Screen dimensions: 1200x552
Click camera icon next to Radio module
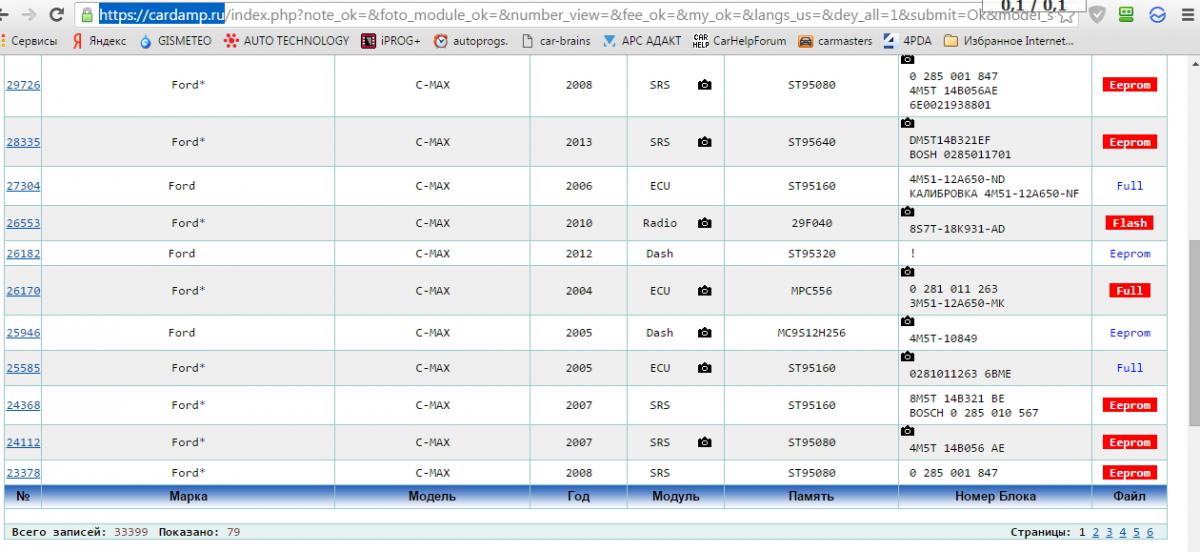705,223
